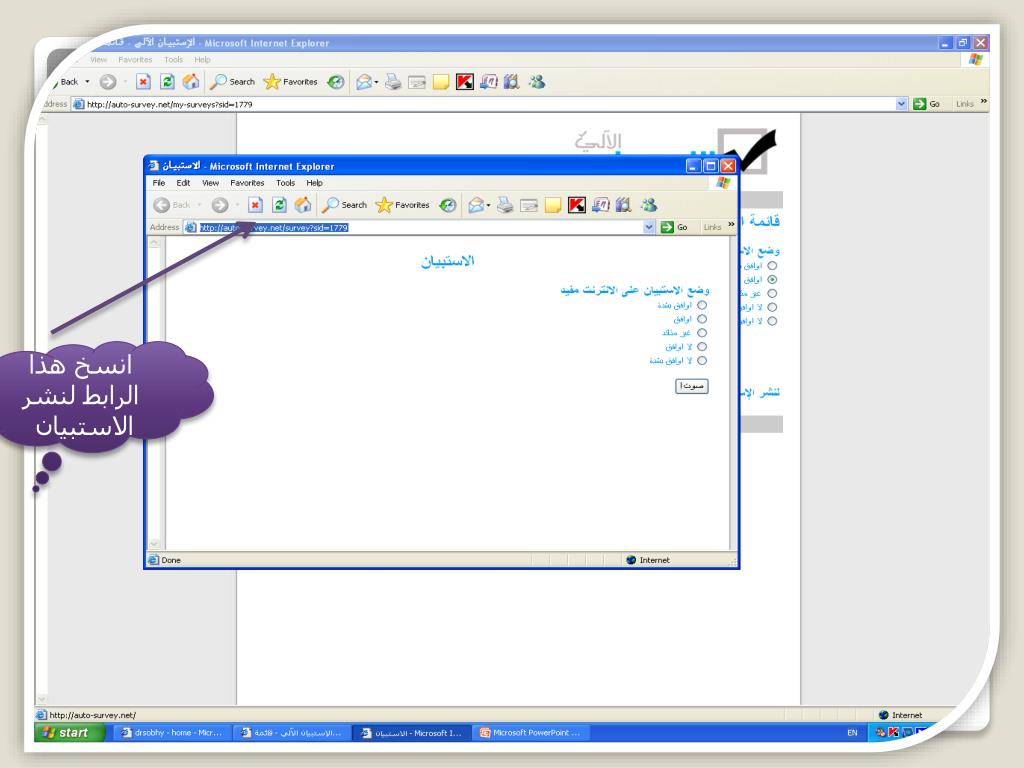The height and width of the screenshot is (768, 1024).
Task: Open Edit menu in front window
Action: pyautogui.click(x=184, y=183)
